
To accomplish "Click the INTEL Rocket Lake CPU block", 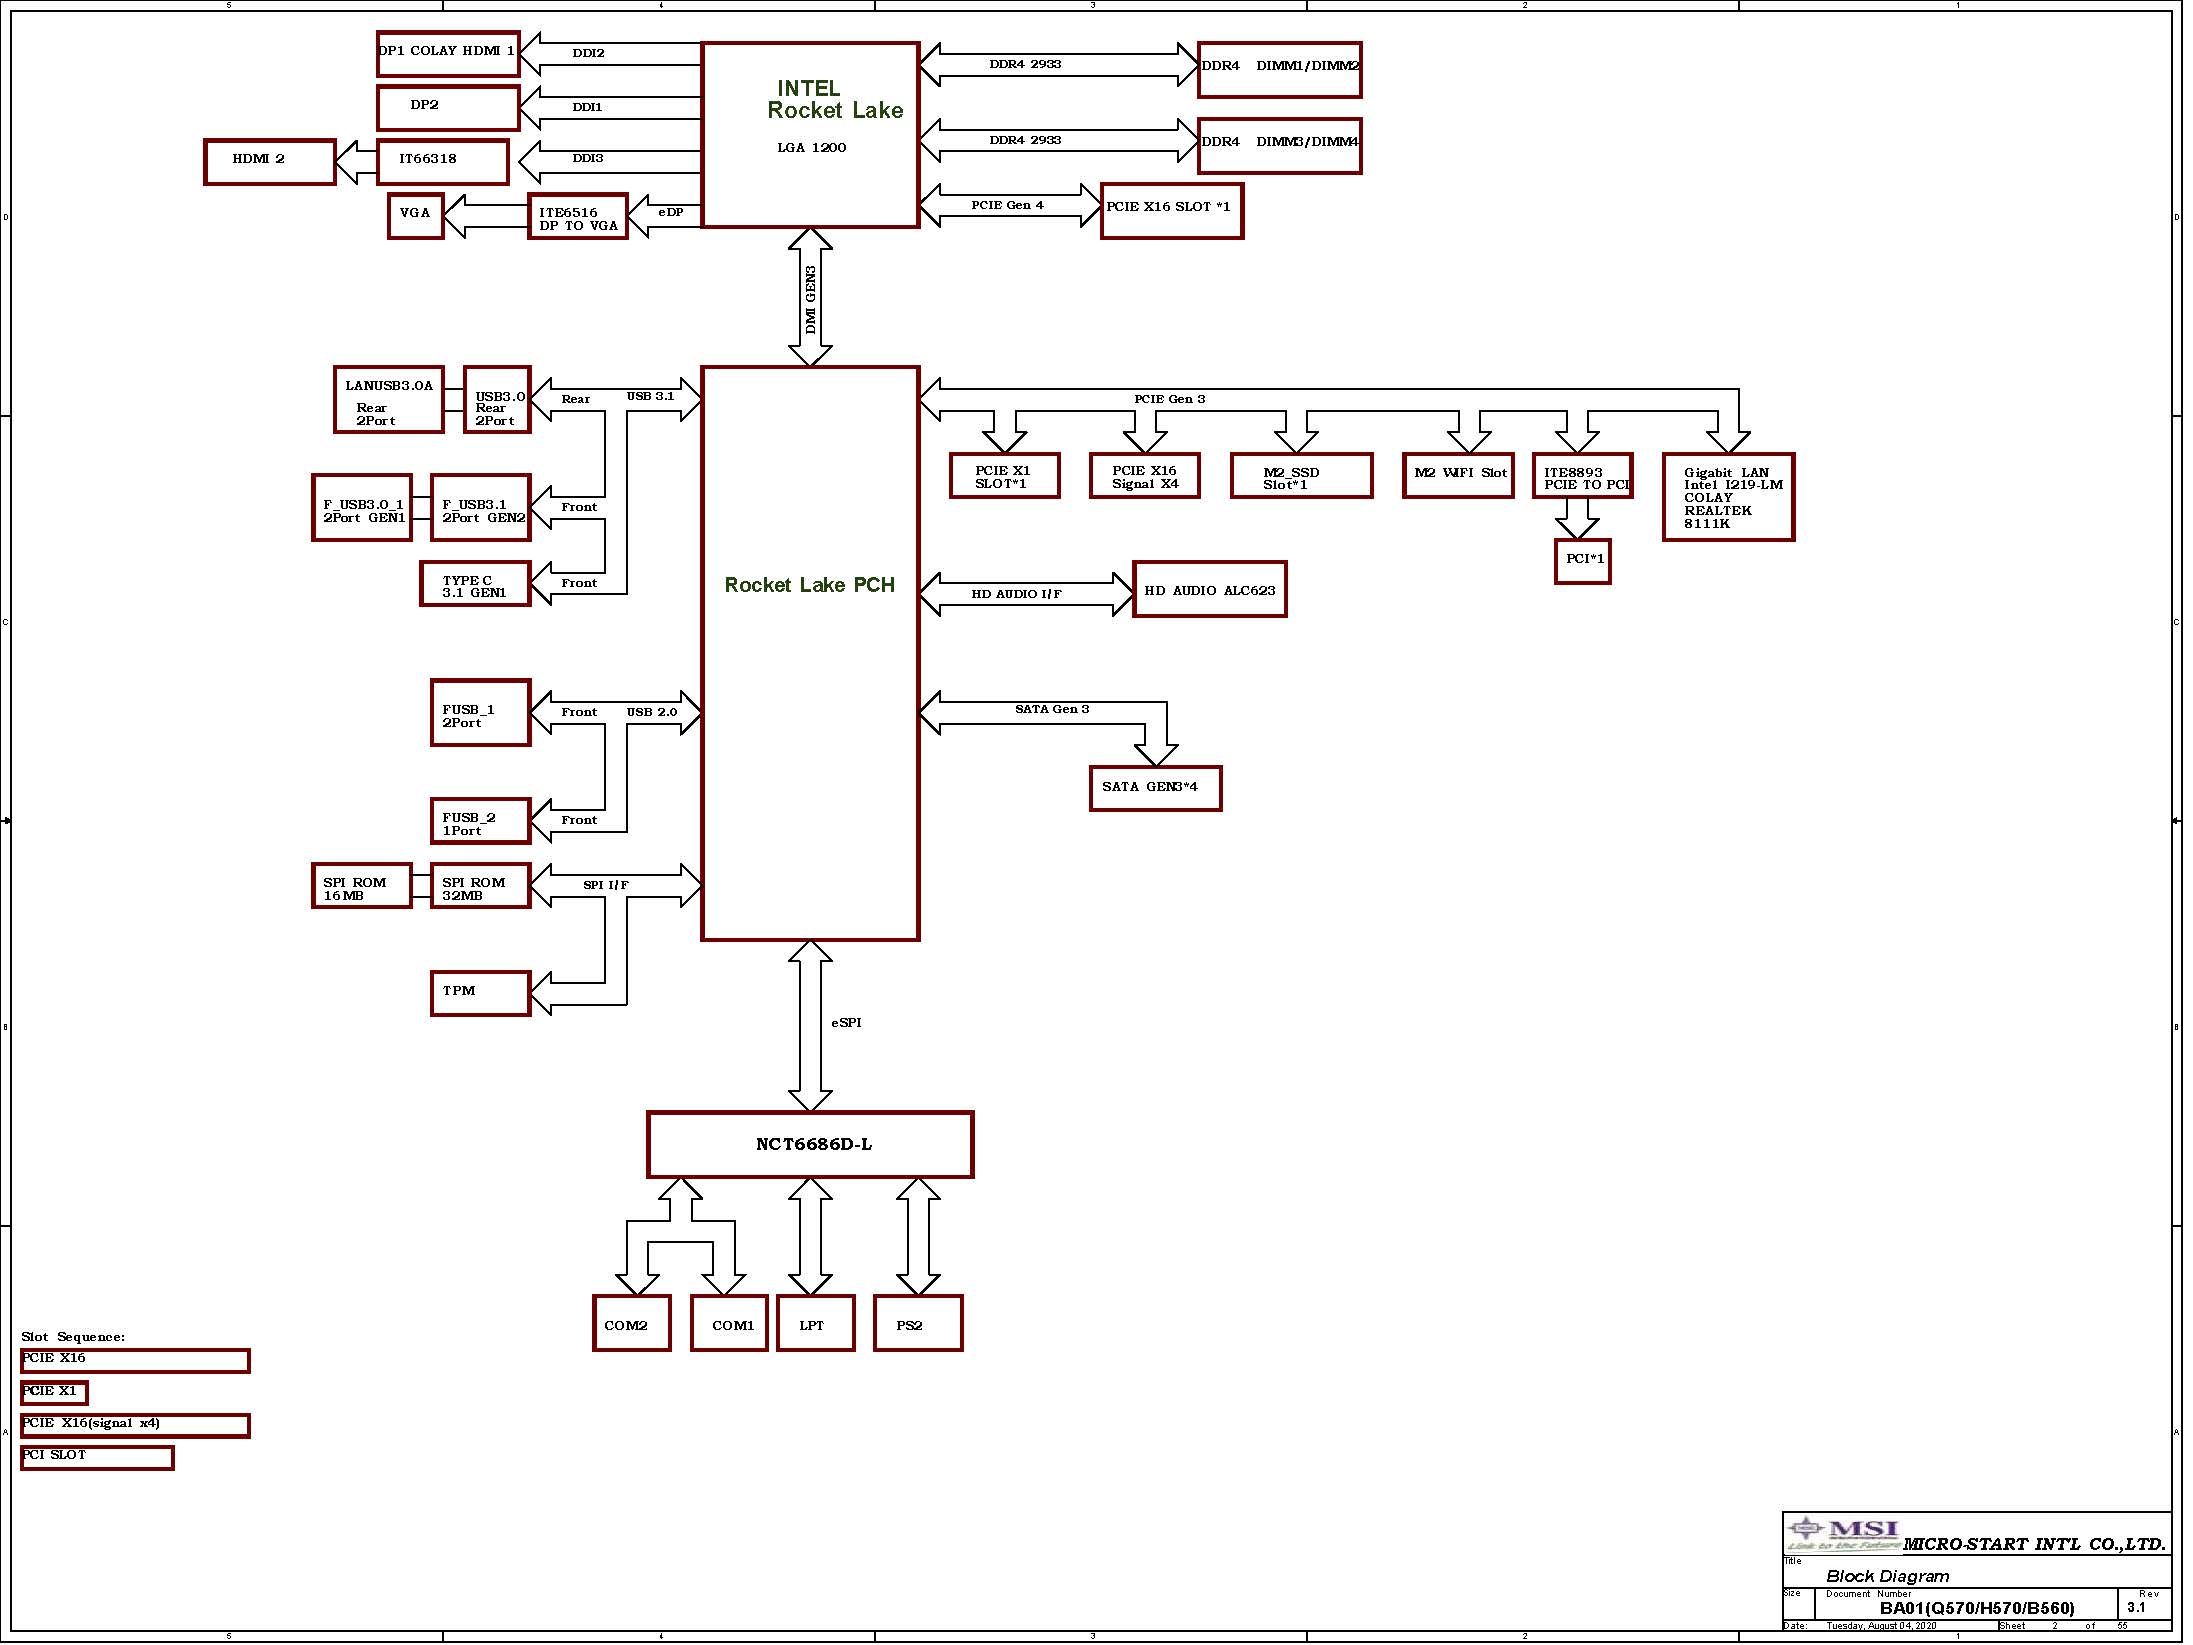I will click(810, 135).
